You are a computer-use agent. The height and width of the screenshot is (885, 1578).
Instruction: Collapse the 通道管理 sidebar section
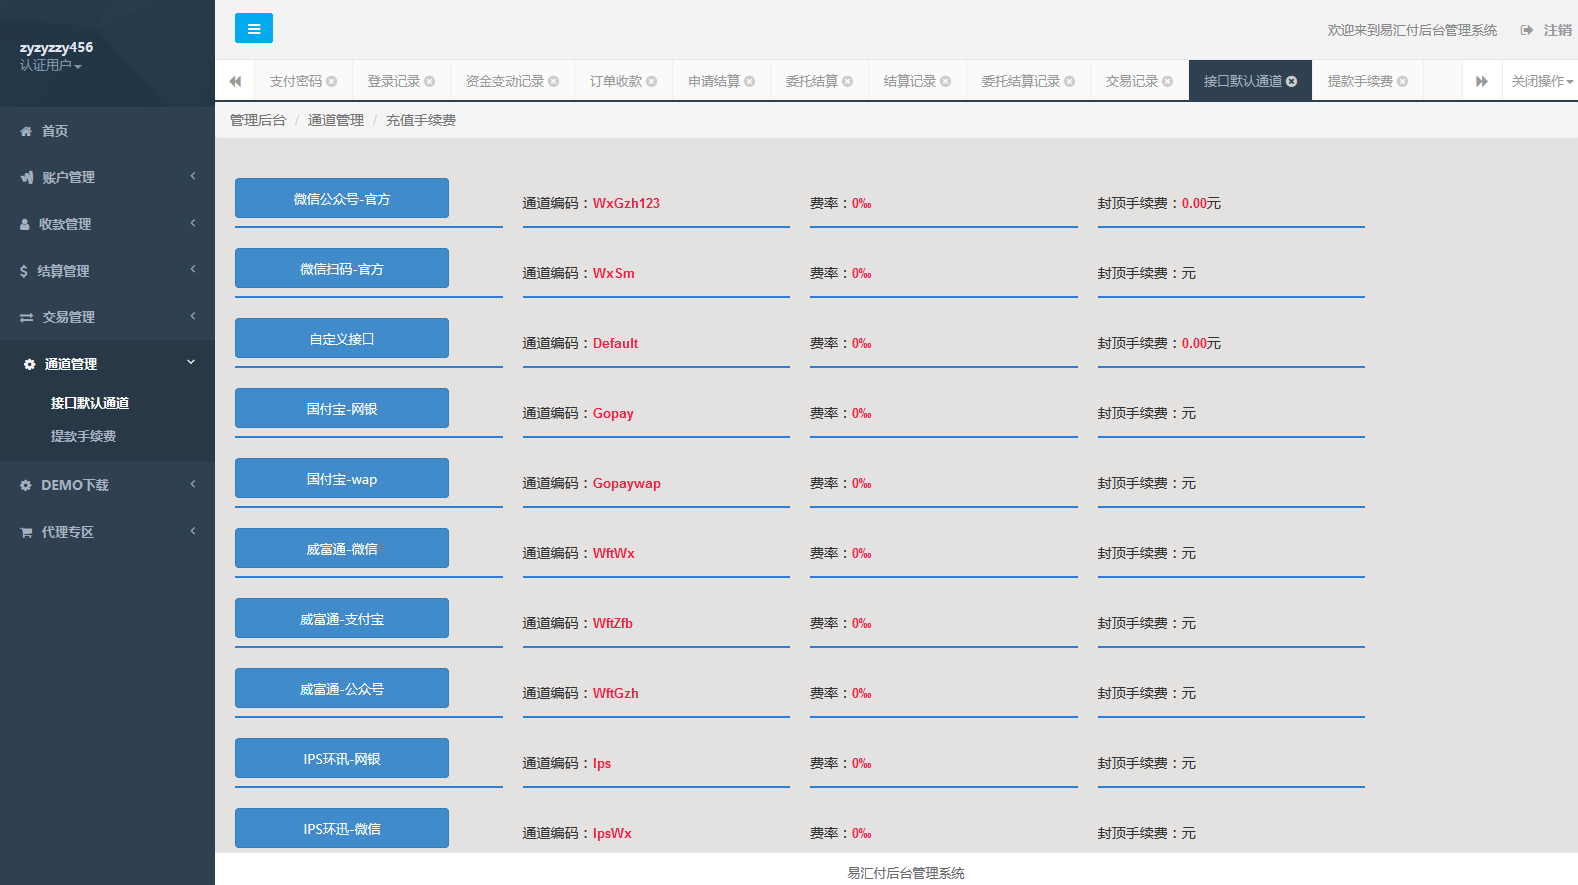[x=107, y=364]
